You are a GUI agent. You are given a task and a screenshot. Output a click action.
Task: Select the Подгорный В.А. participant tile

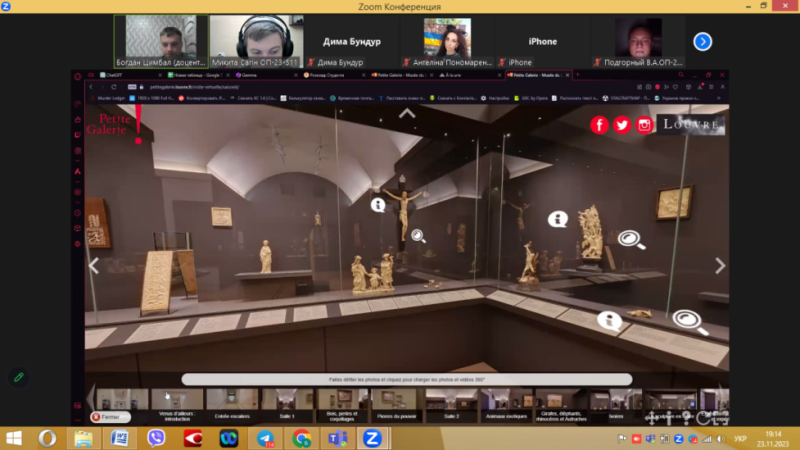pos(638,41)
